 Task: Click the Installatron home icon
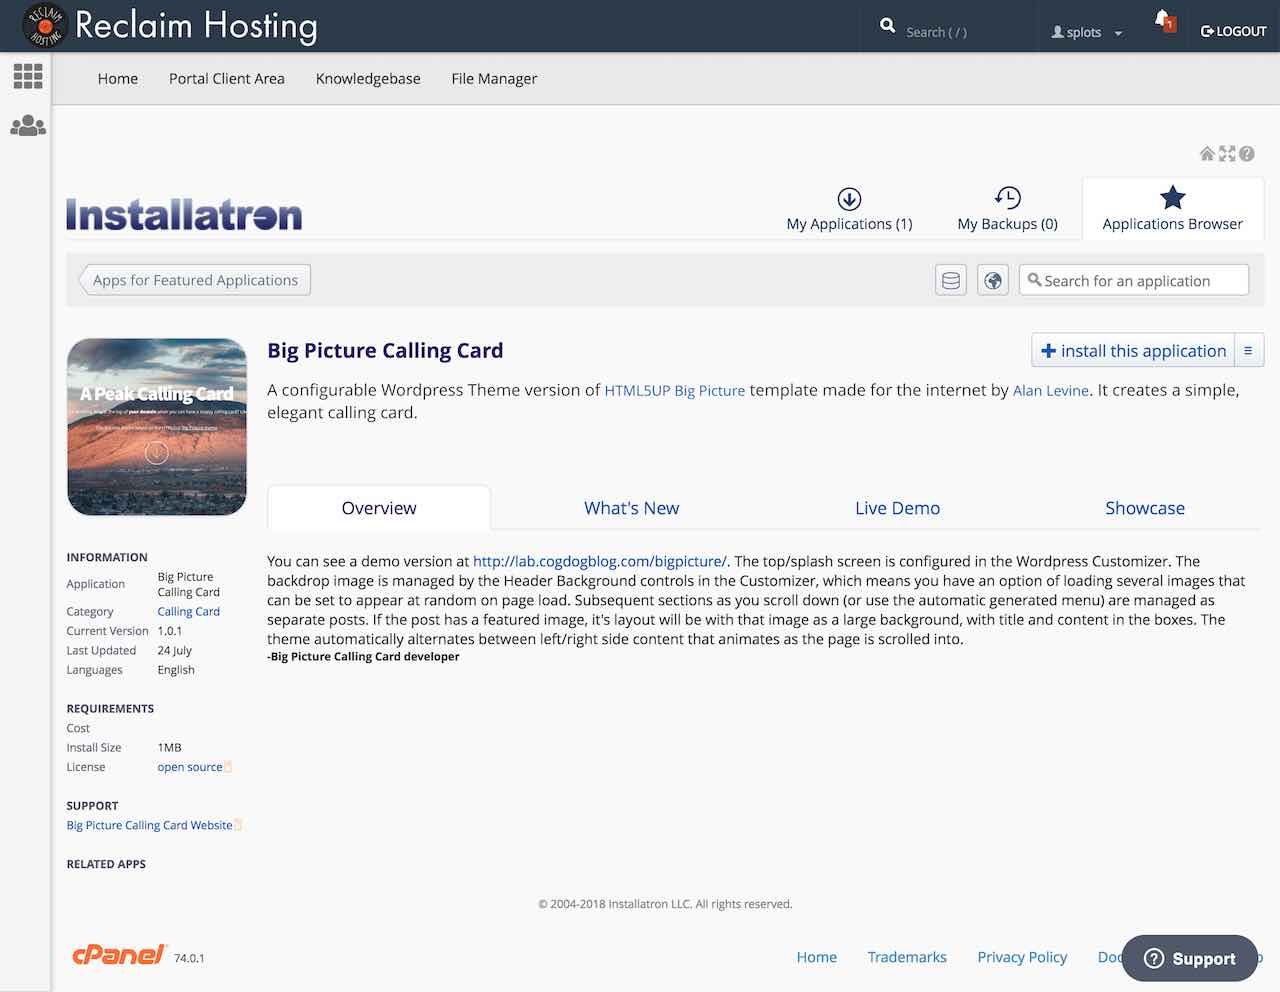click(x=1207, y=154)
